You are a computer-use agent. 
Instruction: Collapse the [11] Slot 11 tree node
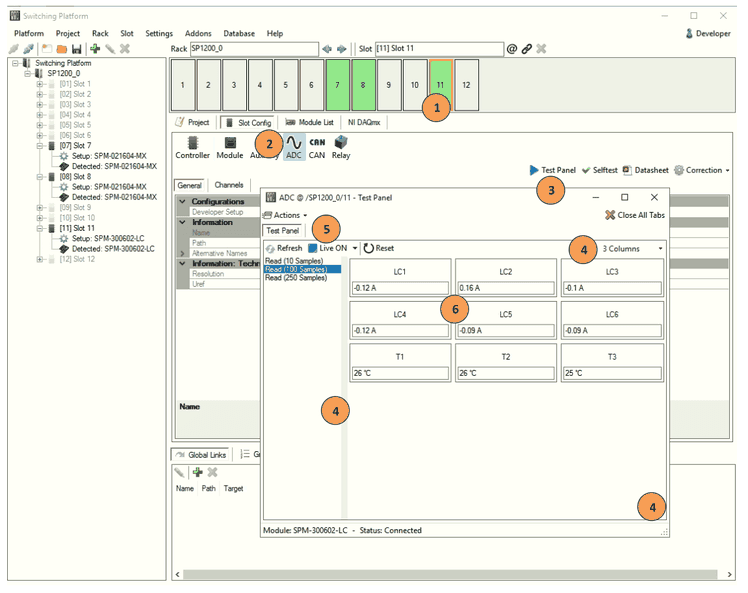pyautogui.click(x=41, y=229)
